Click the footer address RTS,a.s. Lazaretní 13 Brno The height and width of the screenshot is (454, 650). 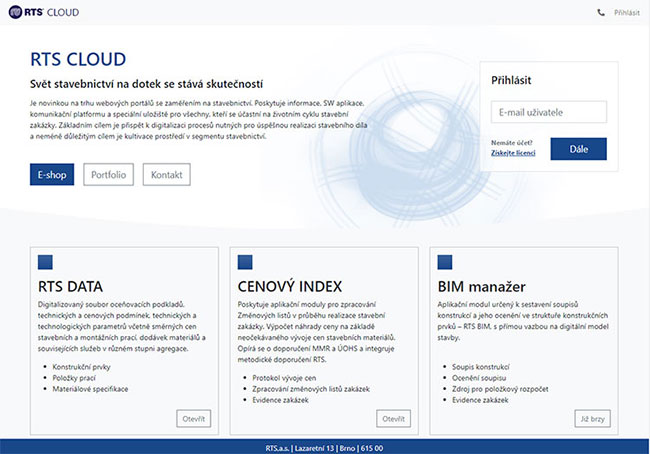(x=325, y=448)
